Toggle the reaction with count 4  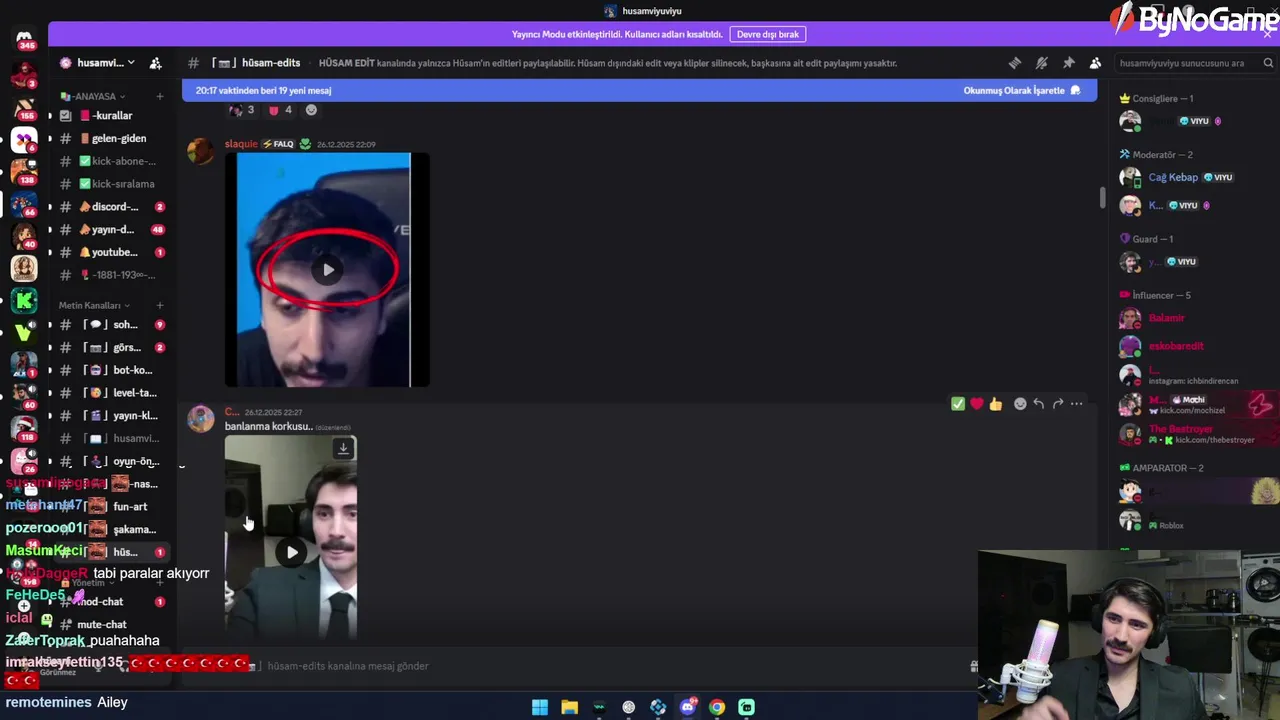[280, 110]
